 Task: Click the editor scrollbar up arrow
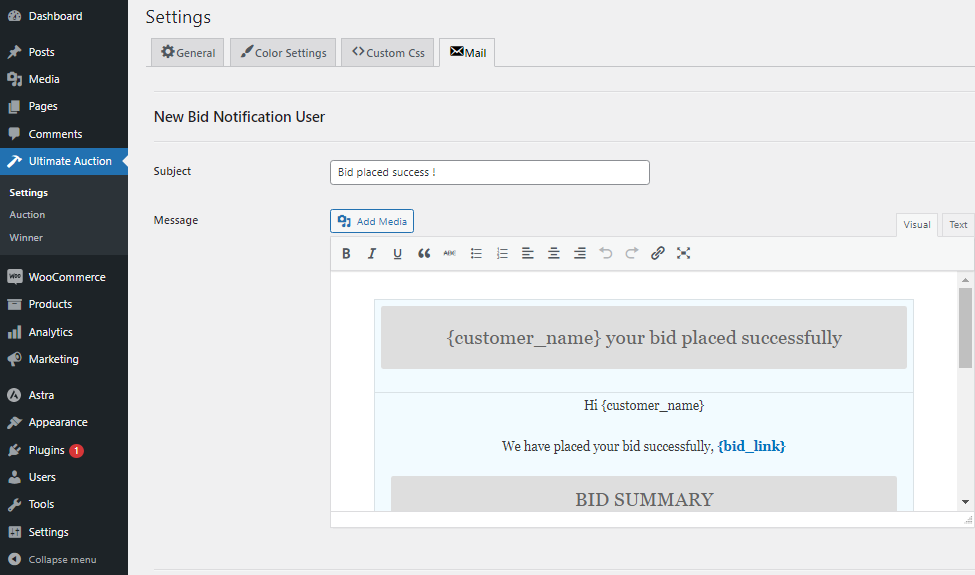point(965,280)
